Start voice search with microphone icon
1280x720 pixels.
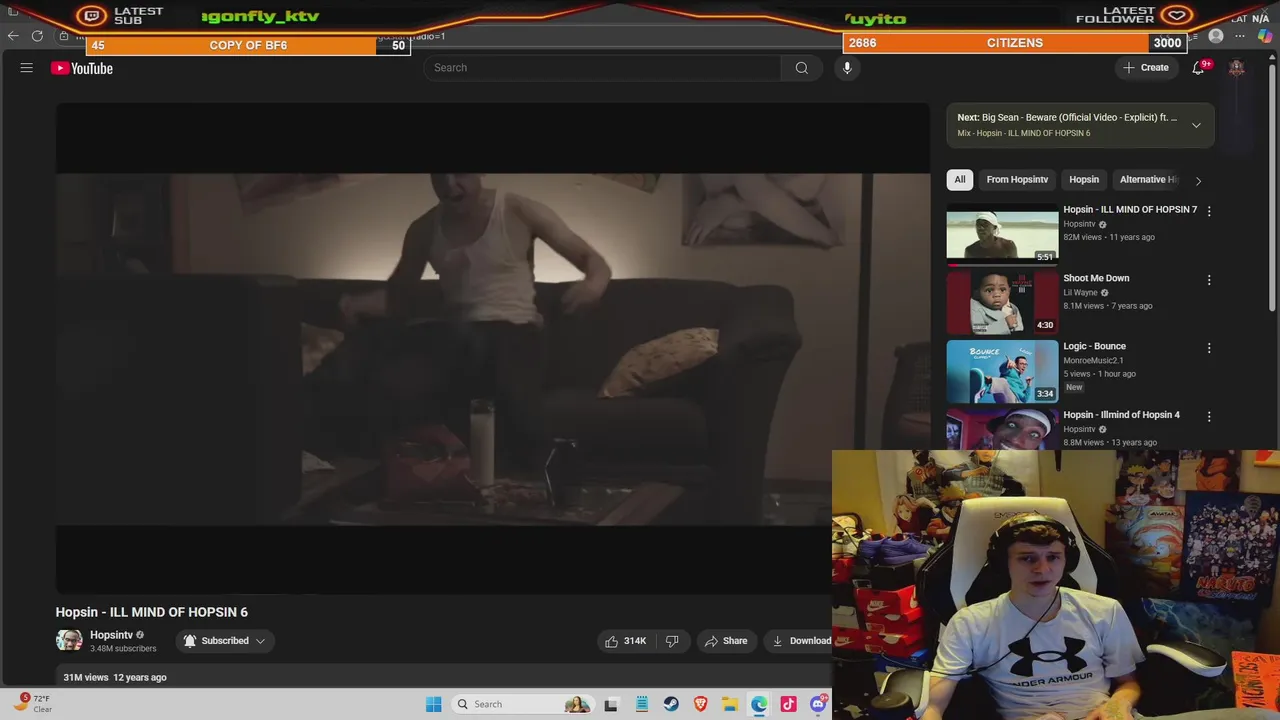click(x=847, y=68)
